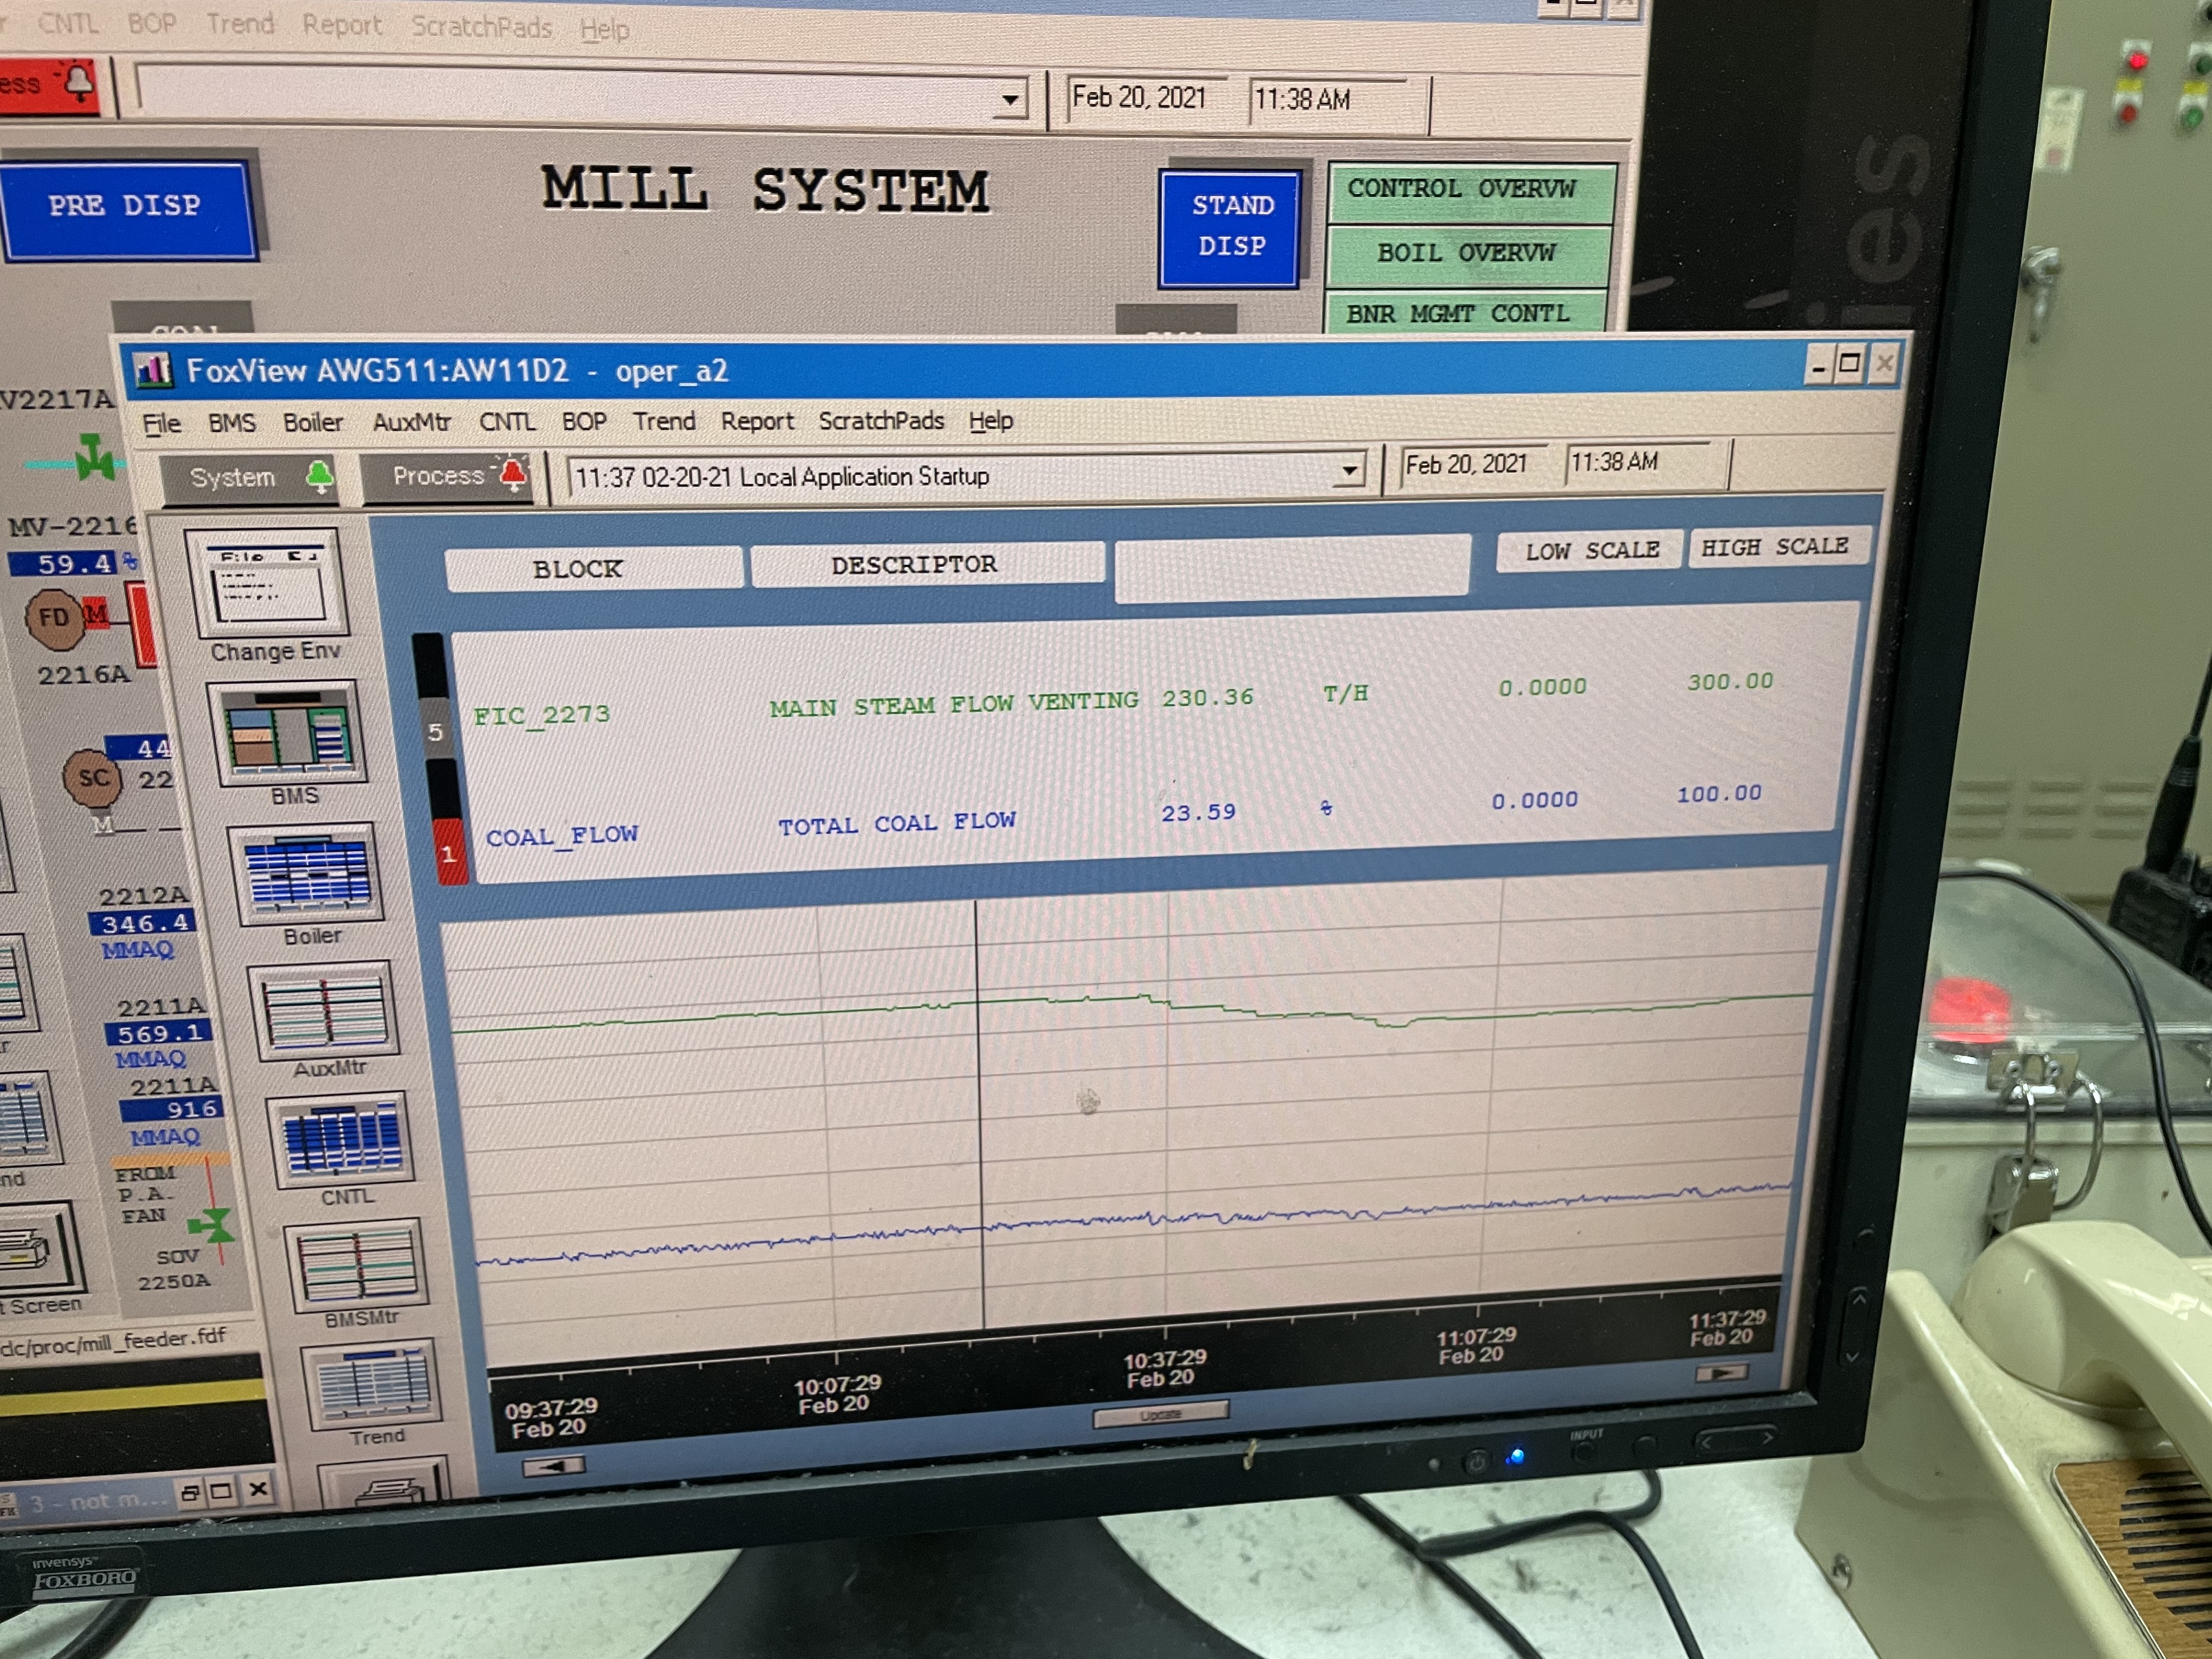Click the trend time-shift left arrow

554,1466
